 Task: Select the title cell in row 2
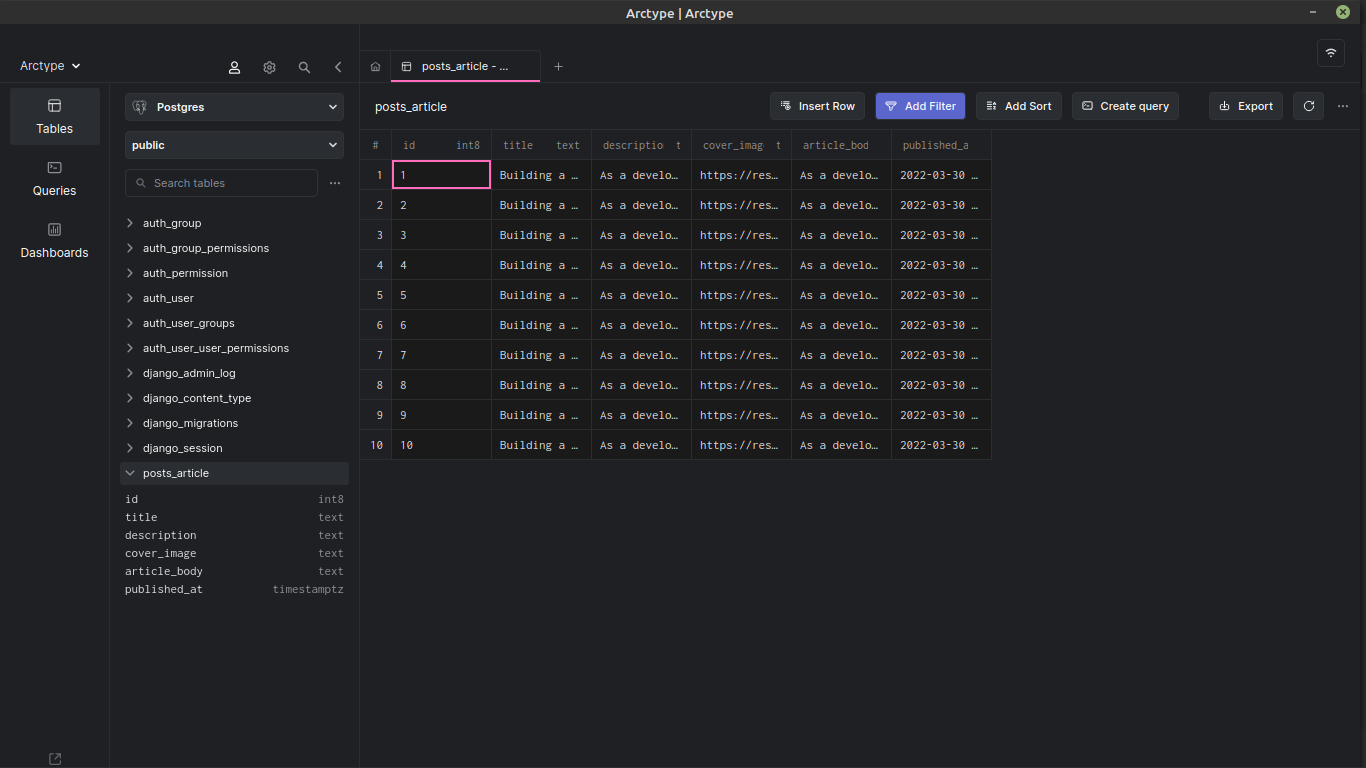(541, 205)
